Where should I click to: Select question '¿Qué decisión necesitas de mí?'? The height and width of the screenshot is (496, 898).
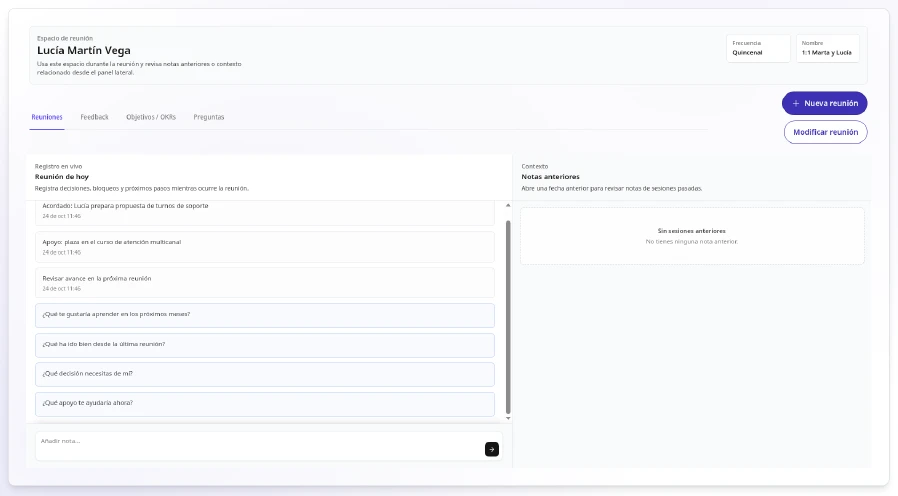tap(265, 375)
